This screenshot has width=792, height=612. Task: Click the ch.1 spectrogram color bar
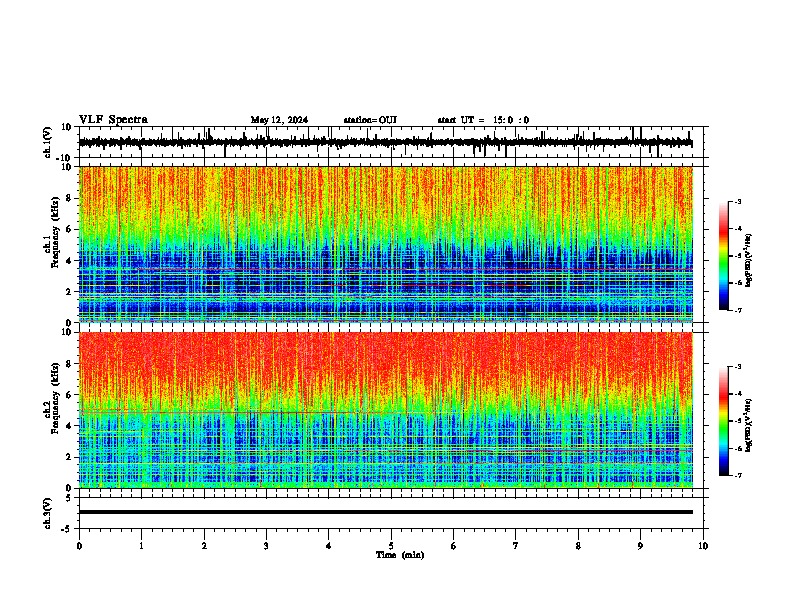point(723,256)
